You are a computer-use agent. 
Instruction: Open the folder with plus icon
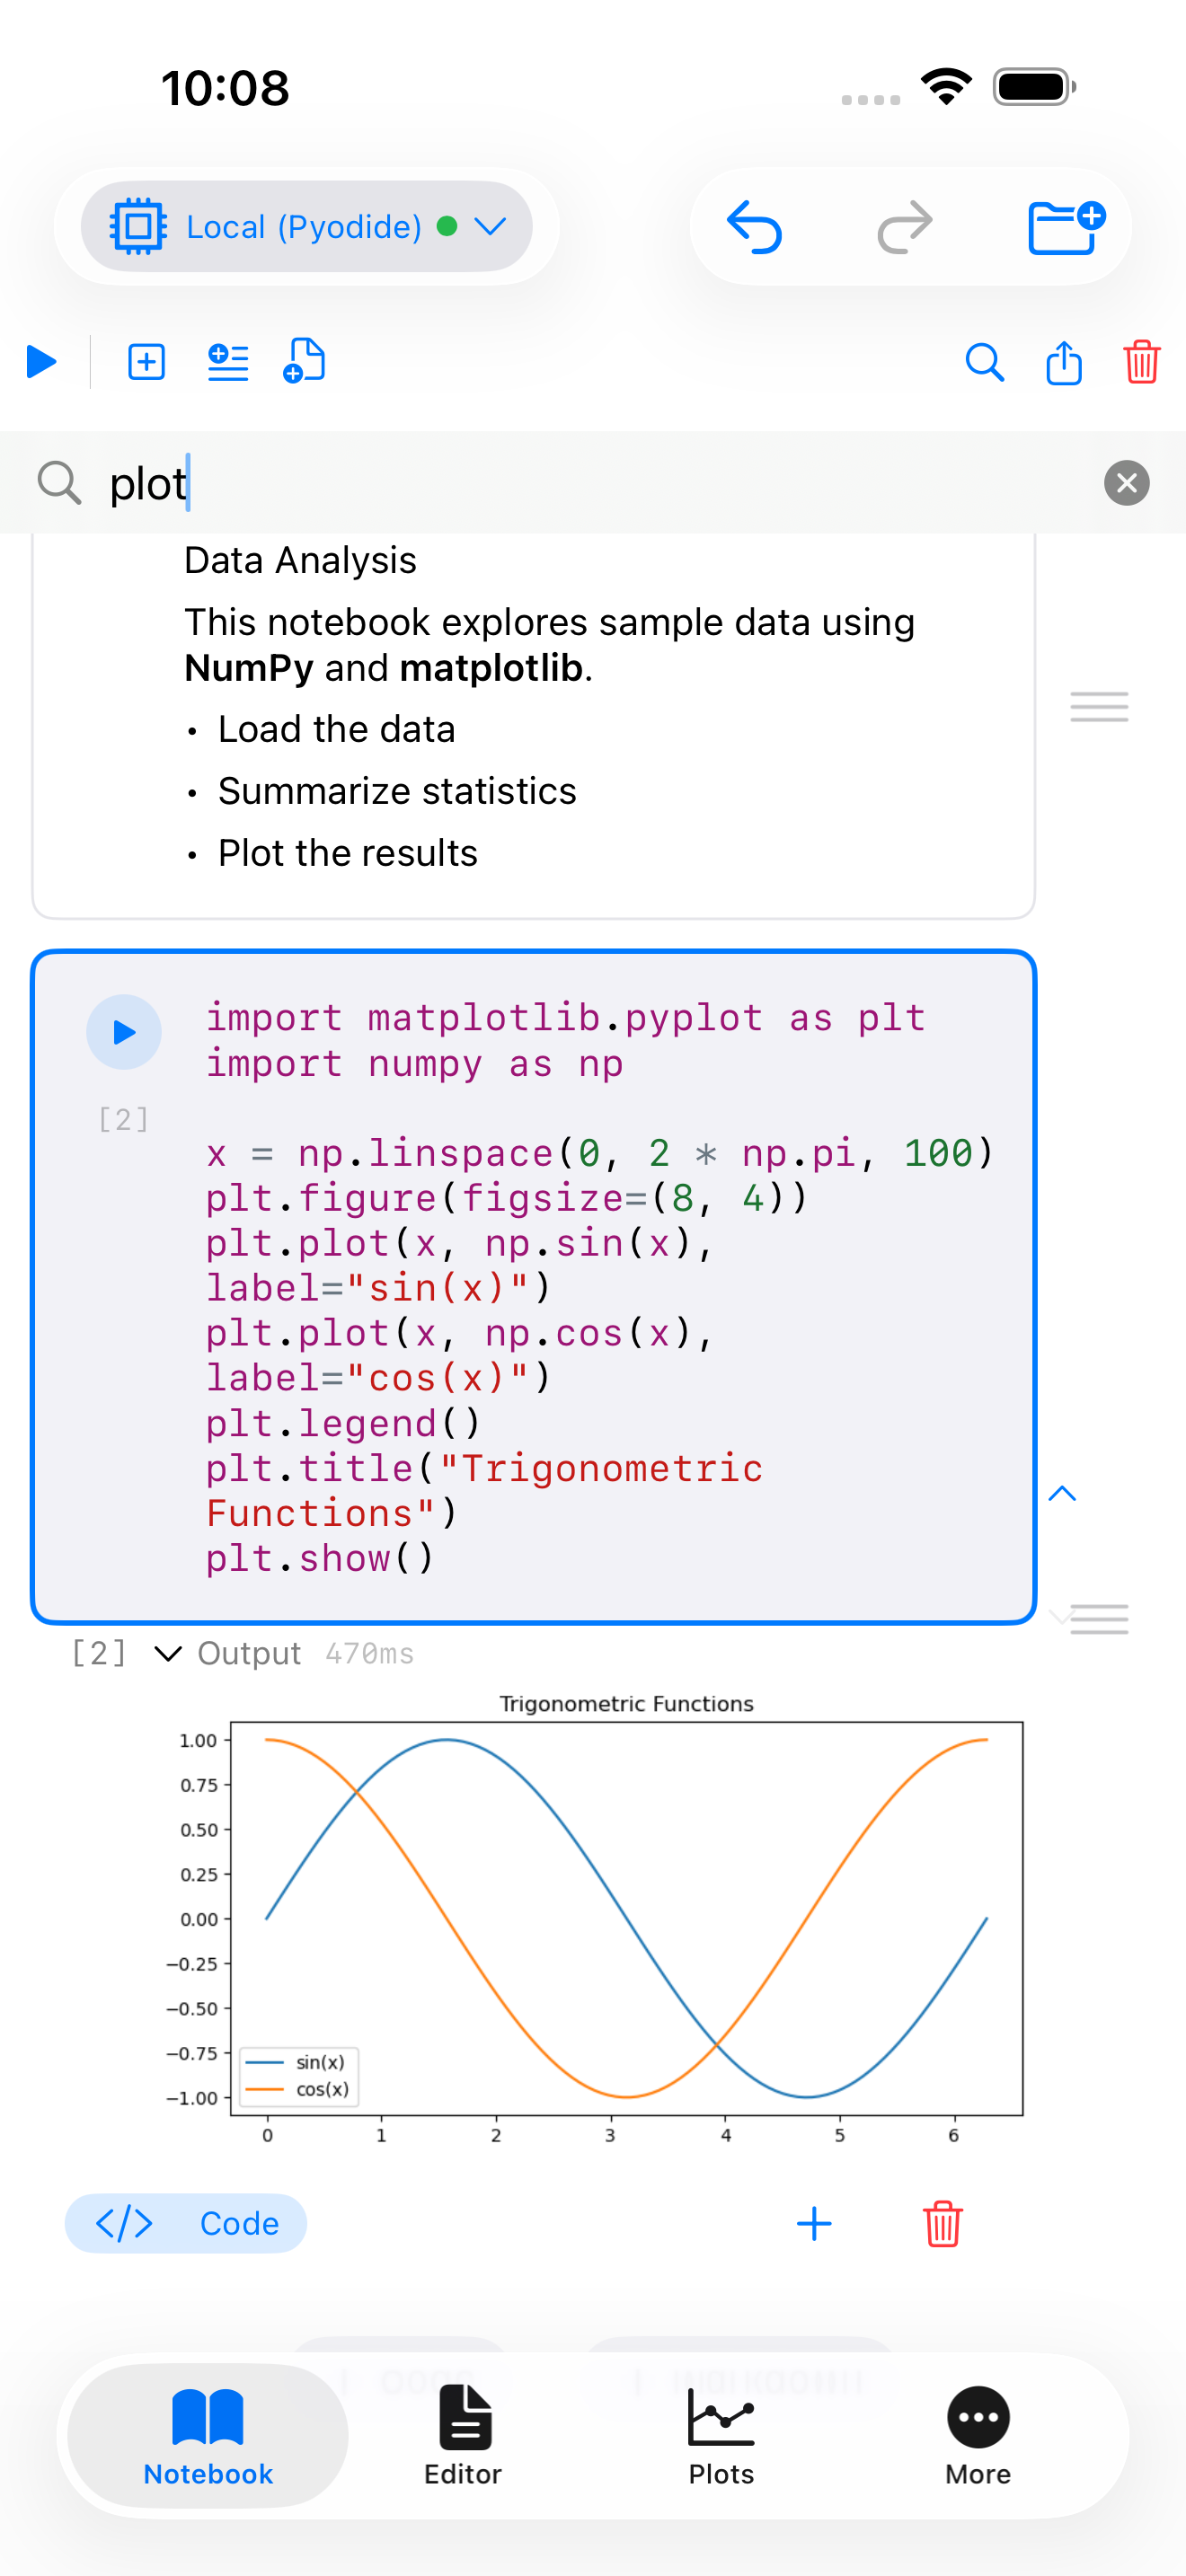coord(1066,227)
